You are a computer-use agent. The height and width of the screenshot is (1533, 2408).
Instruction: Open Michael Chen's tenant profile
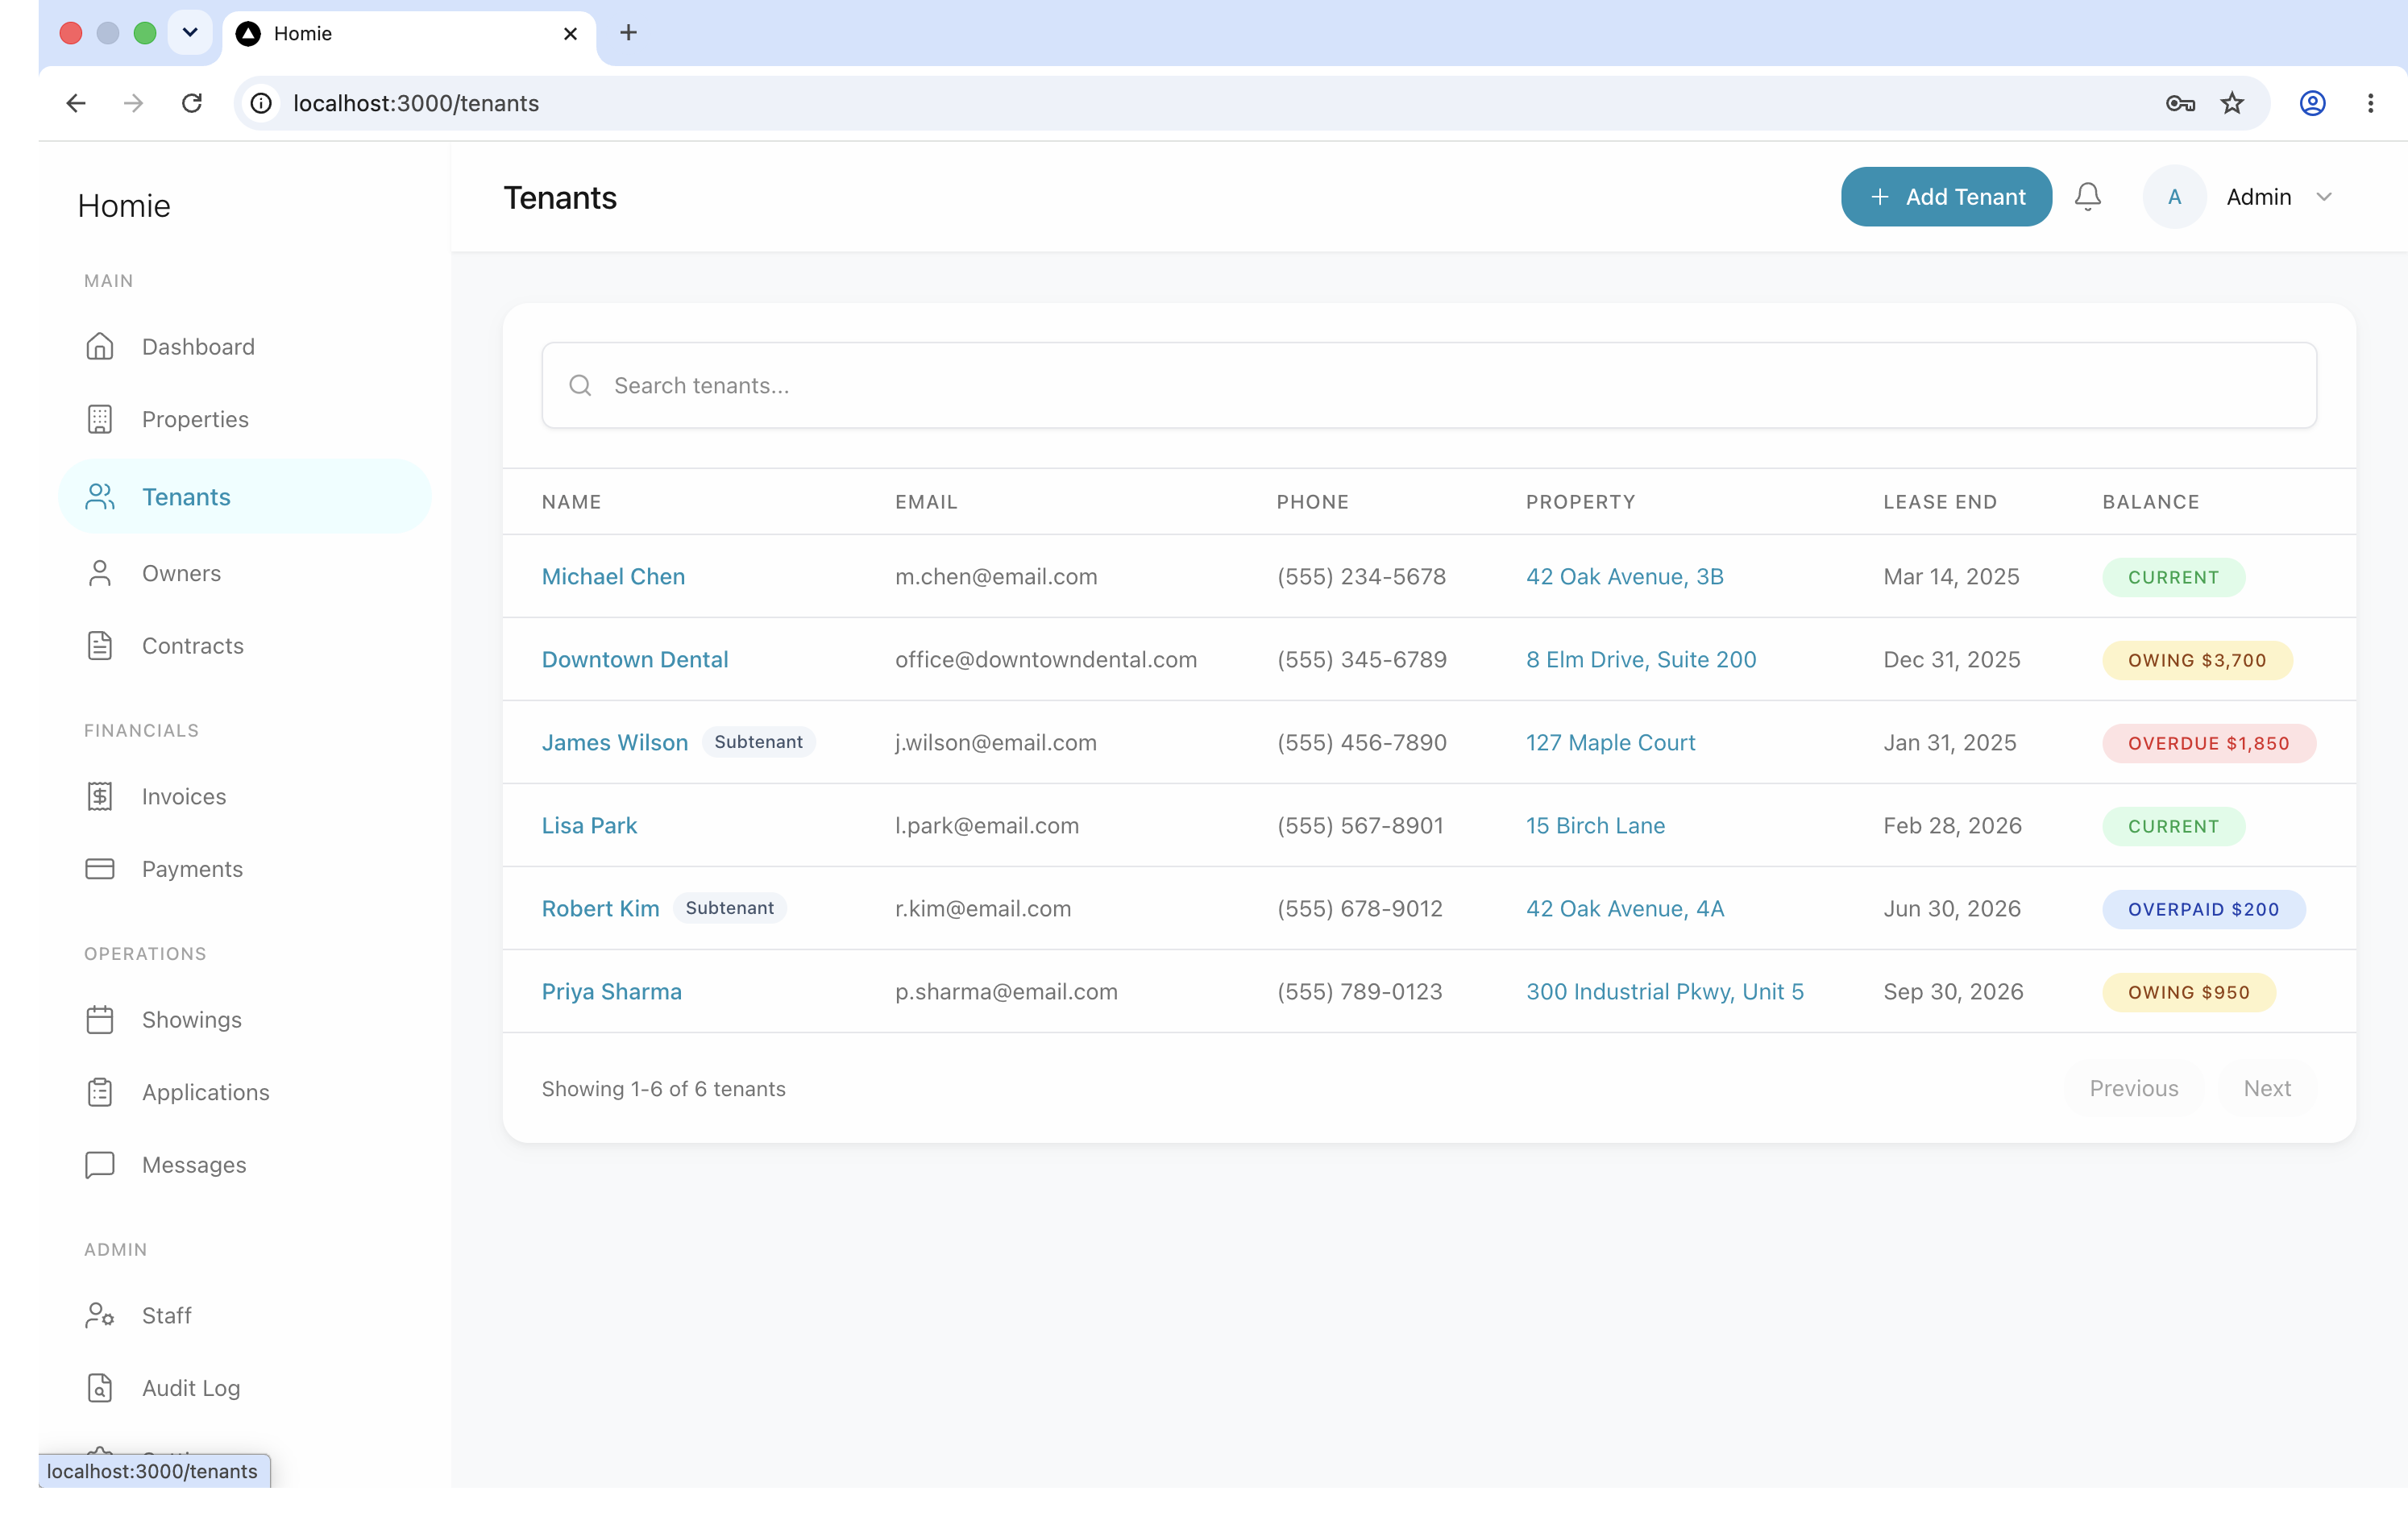[613, 576]
